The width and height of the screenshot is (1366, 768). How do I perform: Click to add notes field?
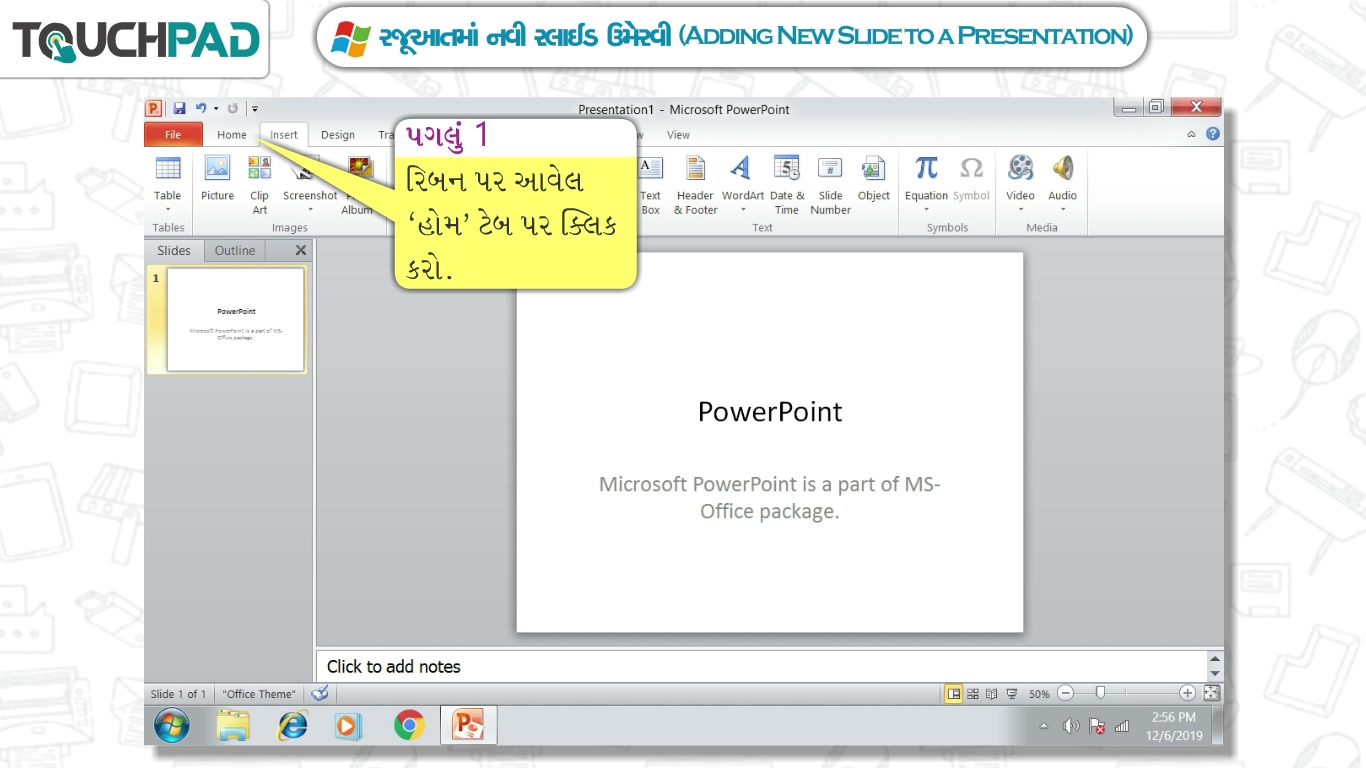point(761,666)
